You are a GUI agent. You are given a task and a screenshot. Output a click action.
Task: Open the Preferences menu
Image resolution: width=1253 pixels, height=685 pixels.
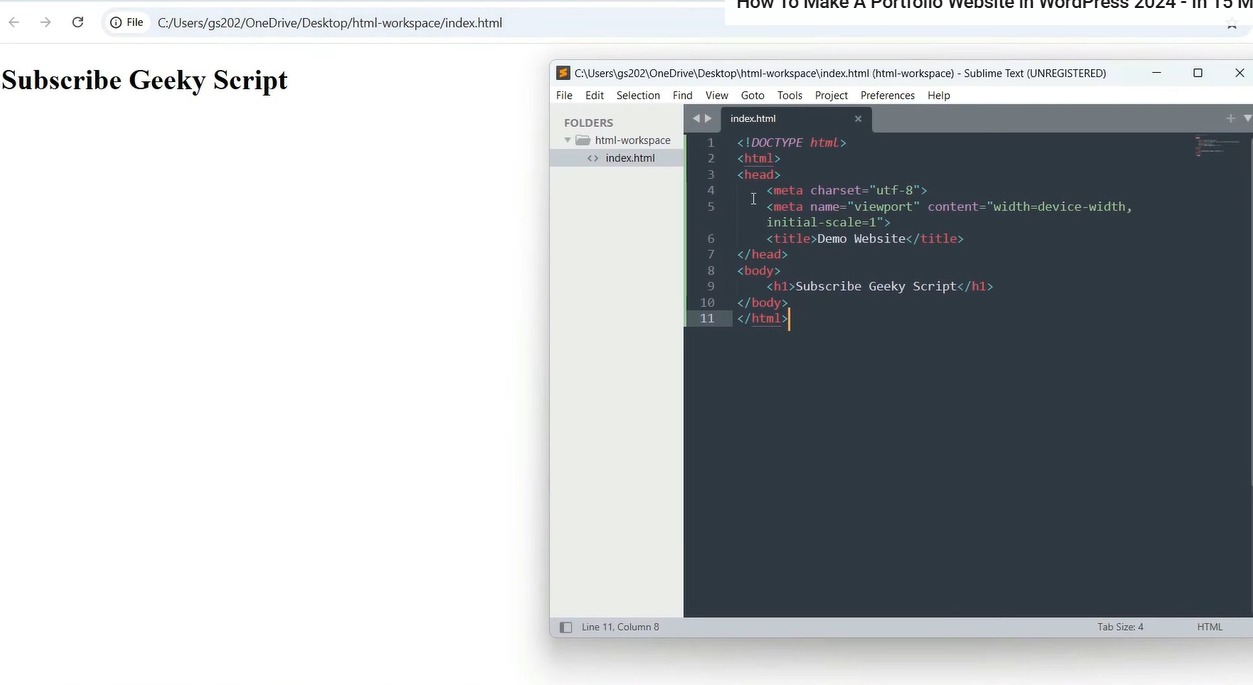pos(887,95)
